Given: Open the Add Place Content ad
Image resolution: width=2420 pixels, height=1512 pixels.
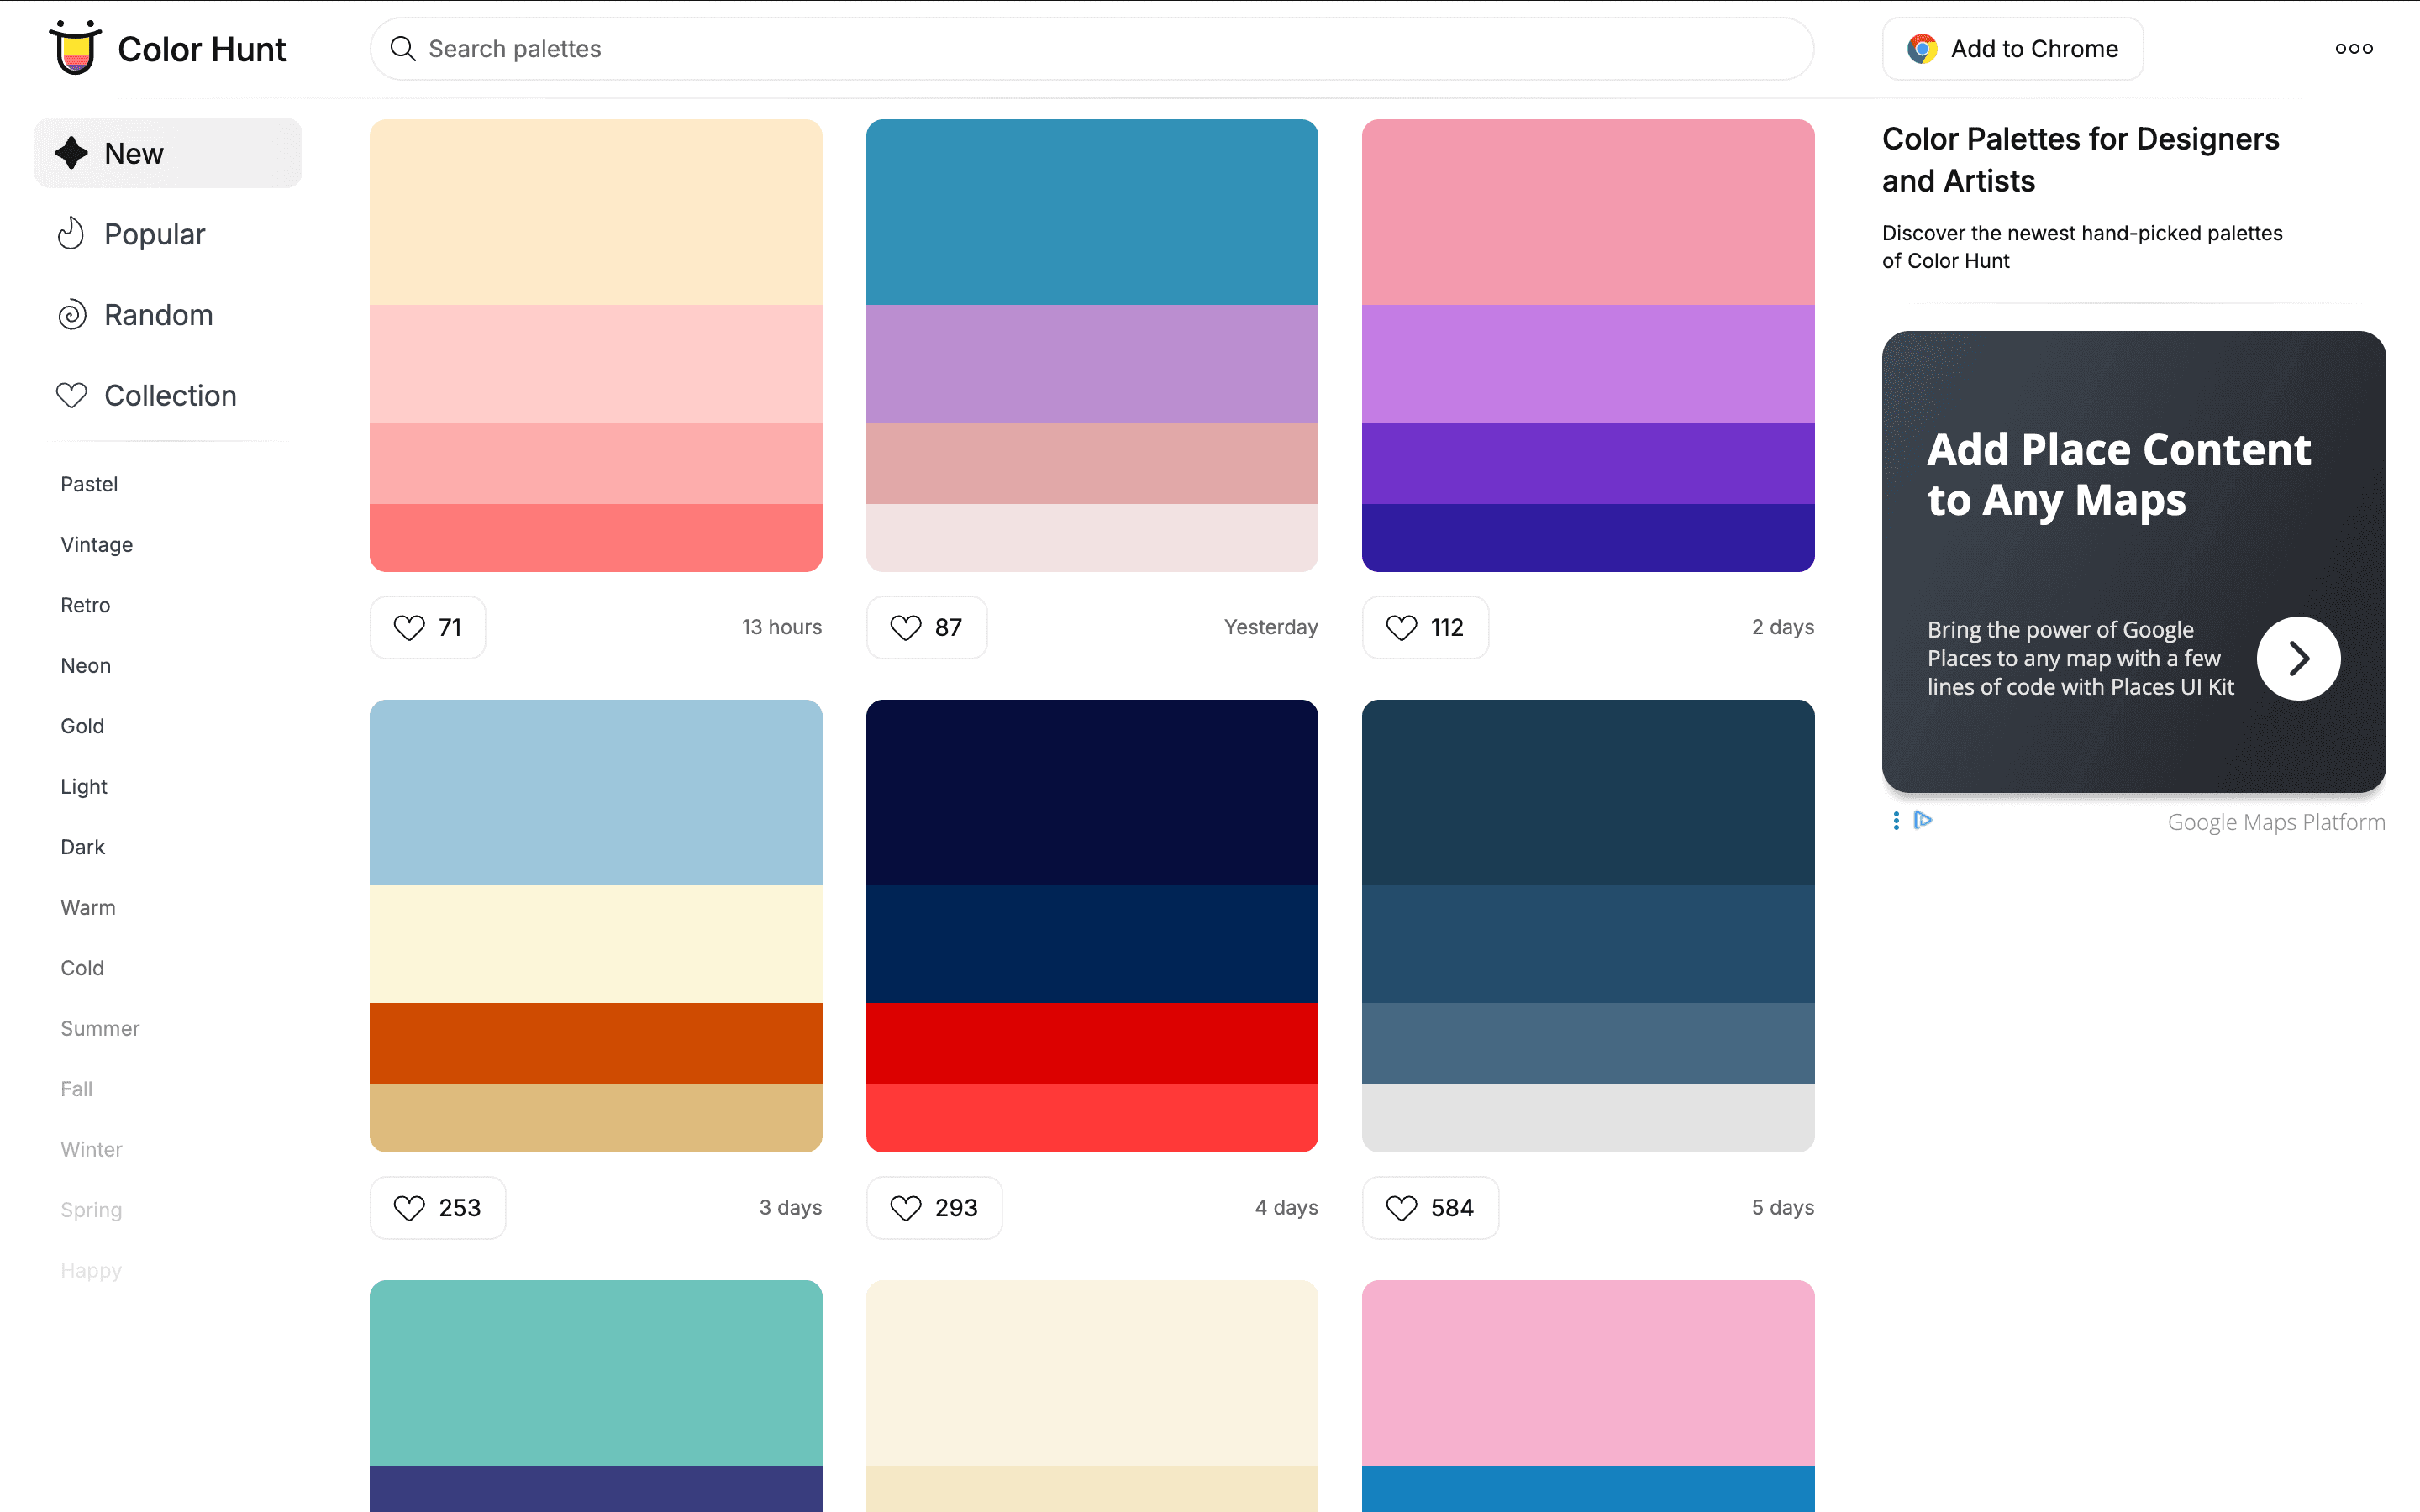Looking at the screenshot, I should tap(2133, 561).
